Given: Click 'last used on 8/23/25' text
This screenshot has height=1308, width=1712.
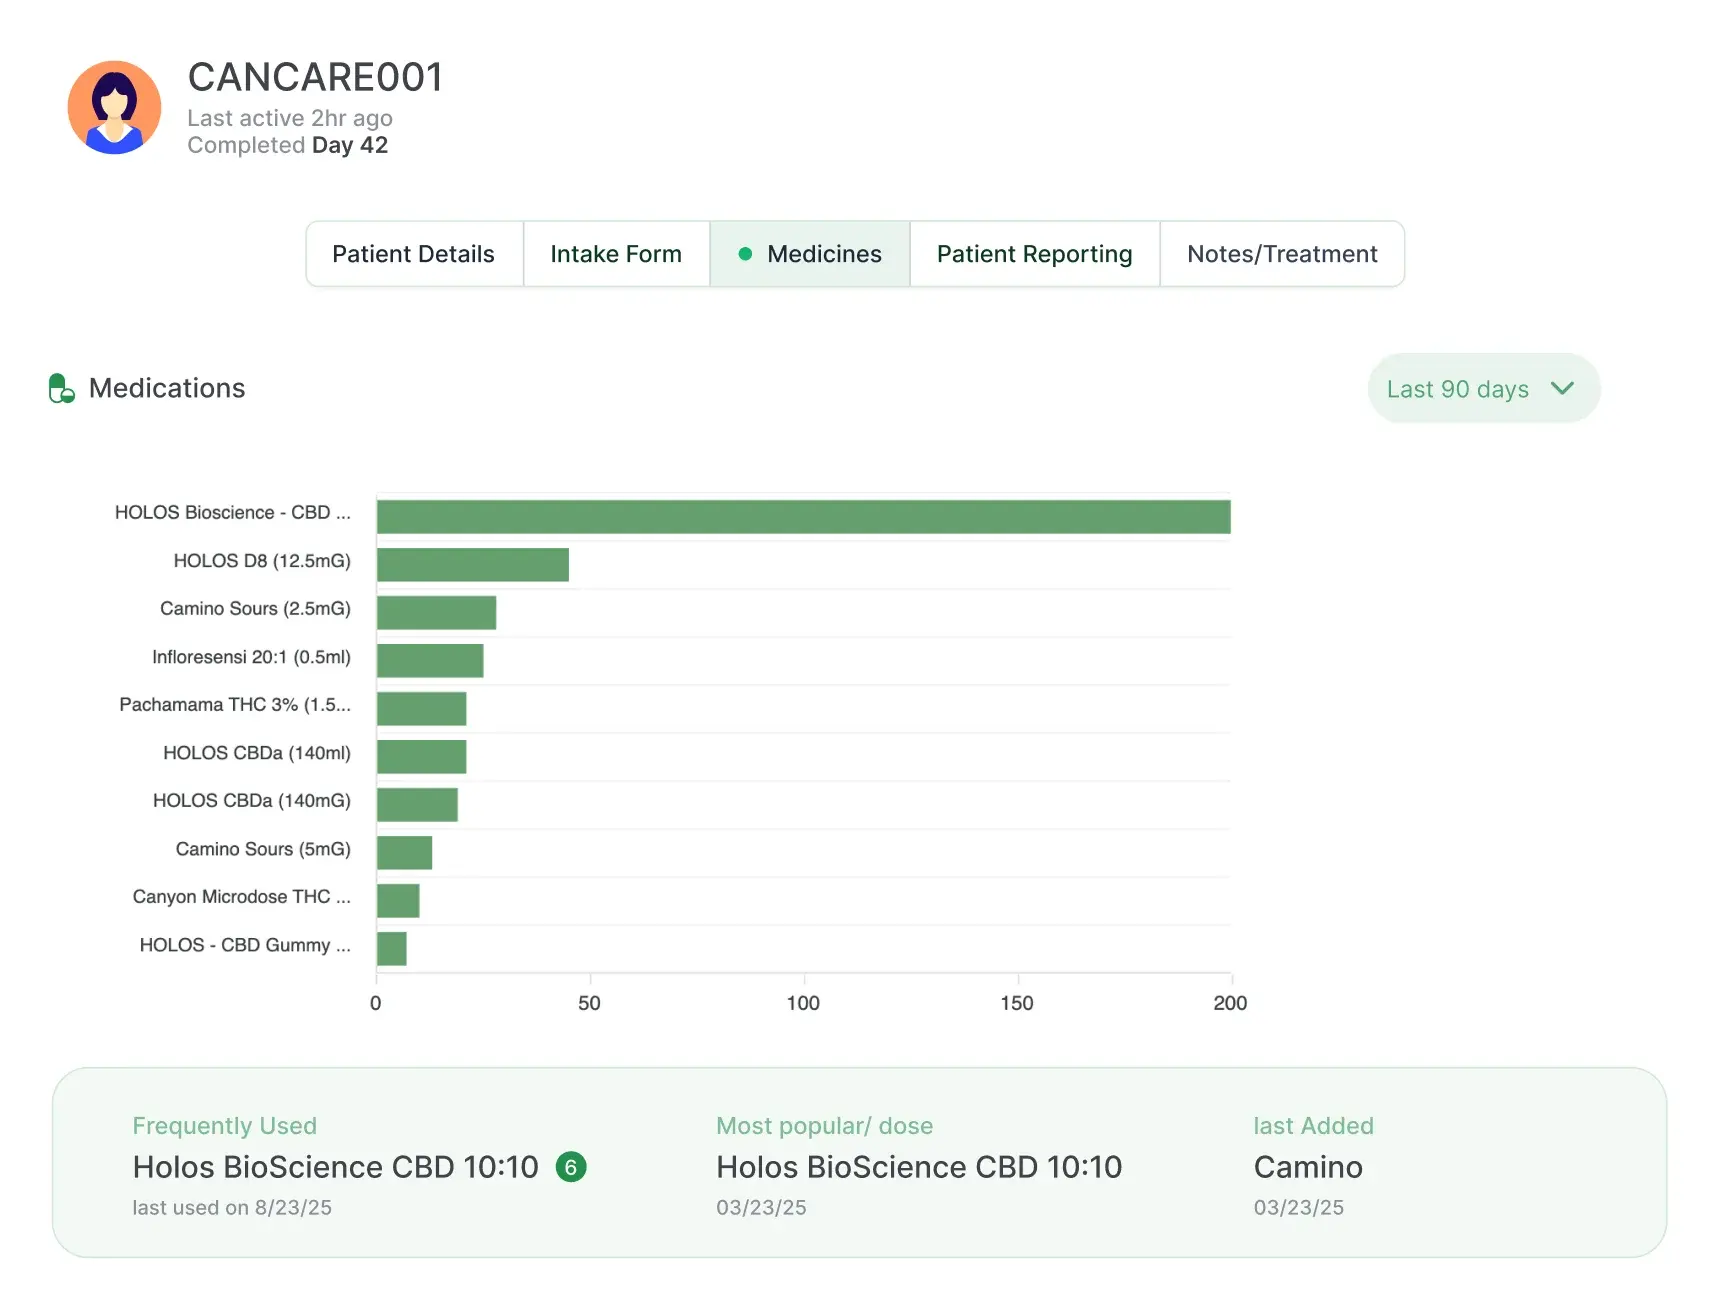Looking at the screenshot, I should pyautogui.click(x=232, y=1208).
